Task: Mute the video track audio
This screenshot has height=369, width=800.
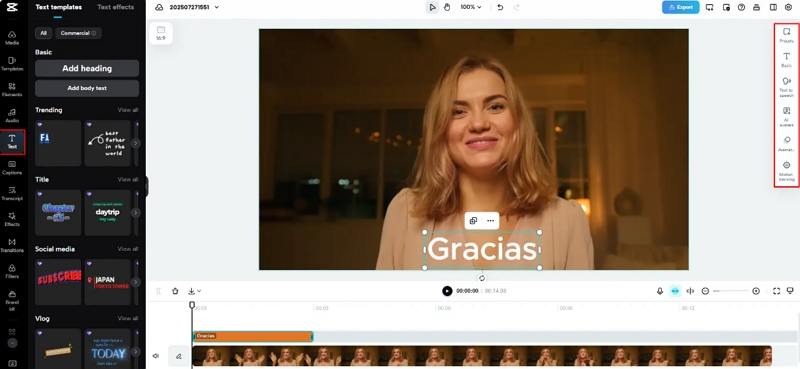Action: pos(156,356)
